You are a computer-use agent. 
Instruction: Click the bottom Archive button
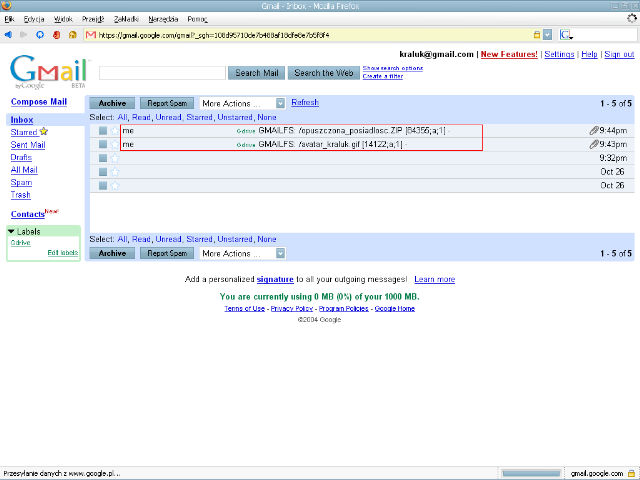click(x=112, y=253)
